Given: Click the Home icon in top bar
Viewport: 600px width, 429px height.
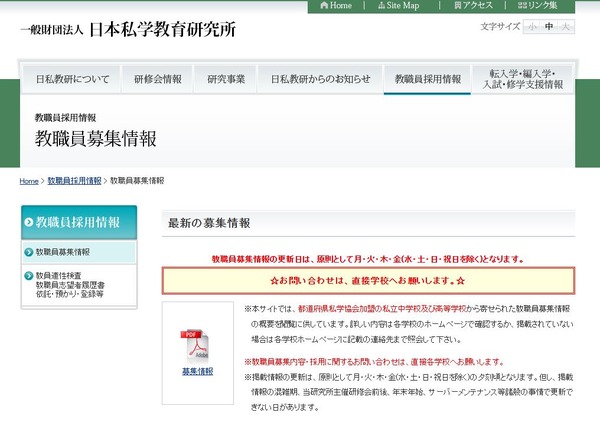Looking at the screenshot, I should (x=336, y=6).
